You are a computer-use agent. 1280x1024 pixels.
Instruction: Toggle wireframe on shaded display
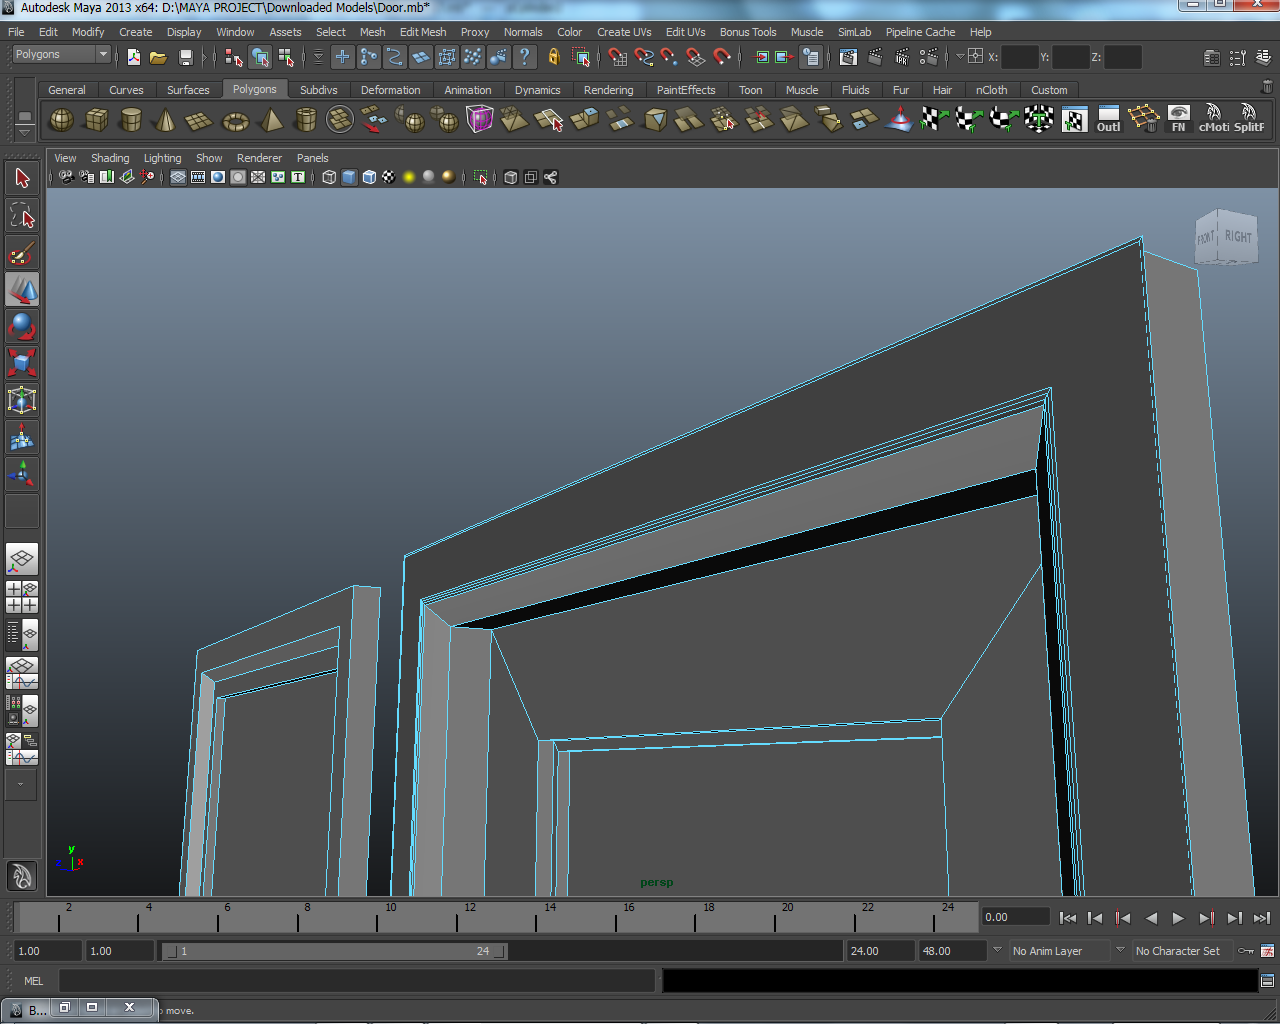tap(369, 177)
